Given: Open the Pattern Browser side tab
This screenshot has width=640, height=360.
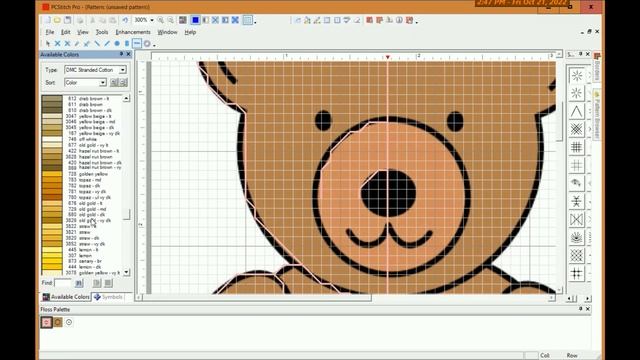Looking at the screenshot, I should coord(596,114).
